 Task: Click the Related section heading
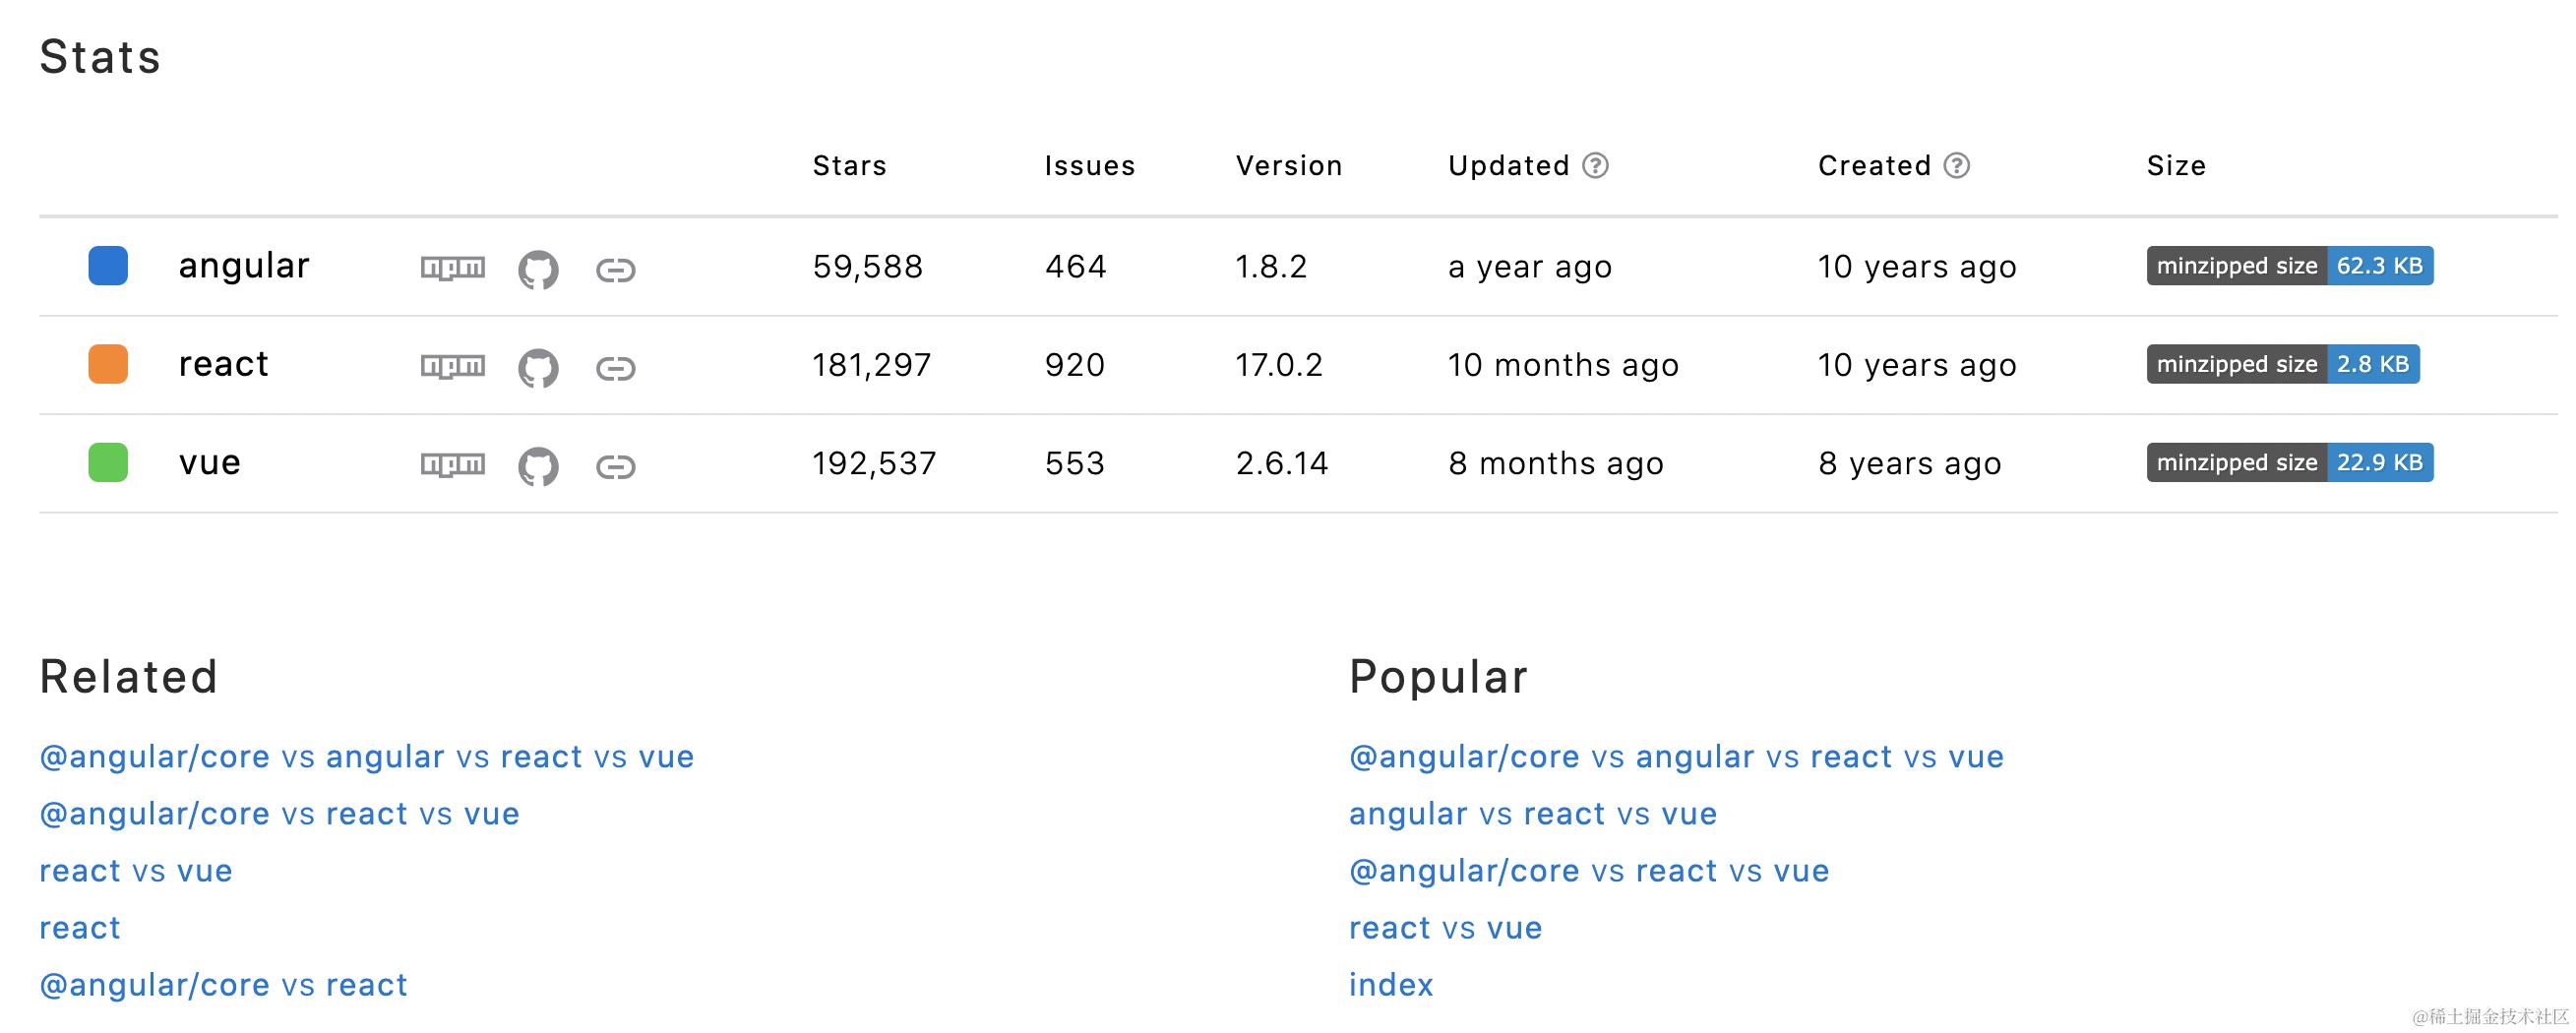coord(128,677)
